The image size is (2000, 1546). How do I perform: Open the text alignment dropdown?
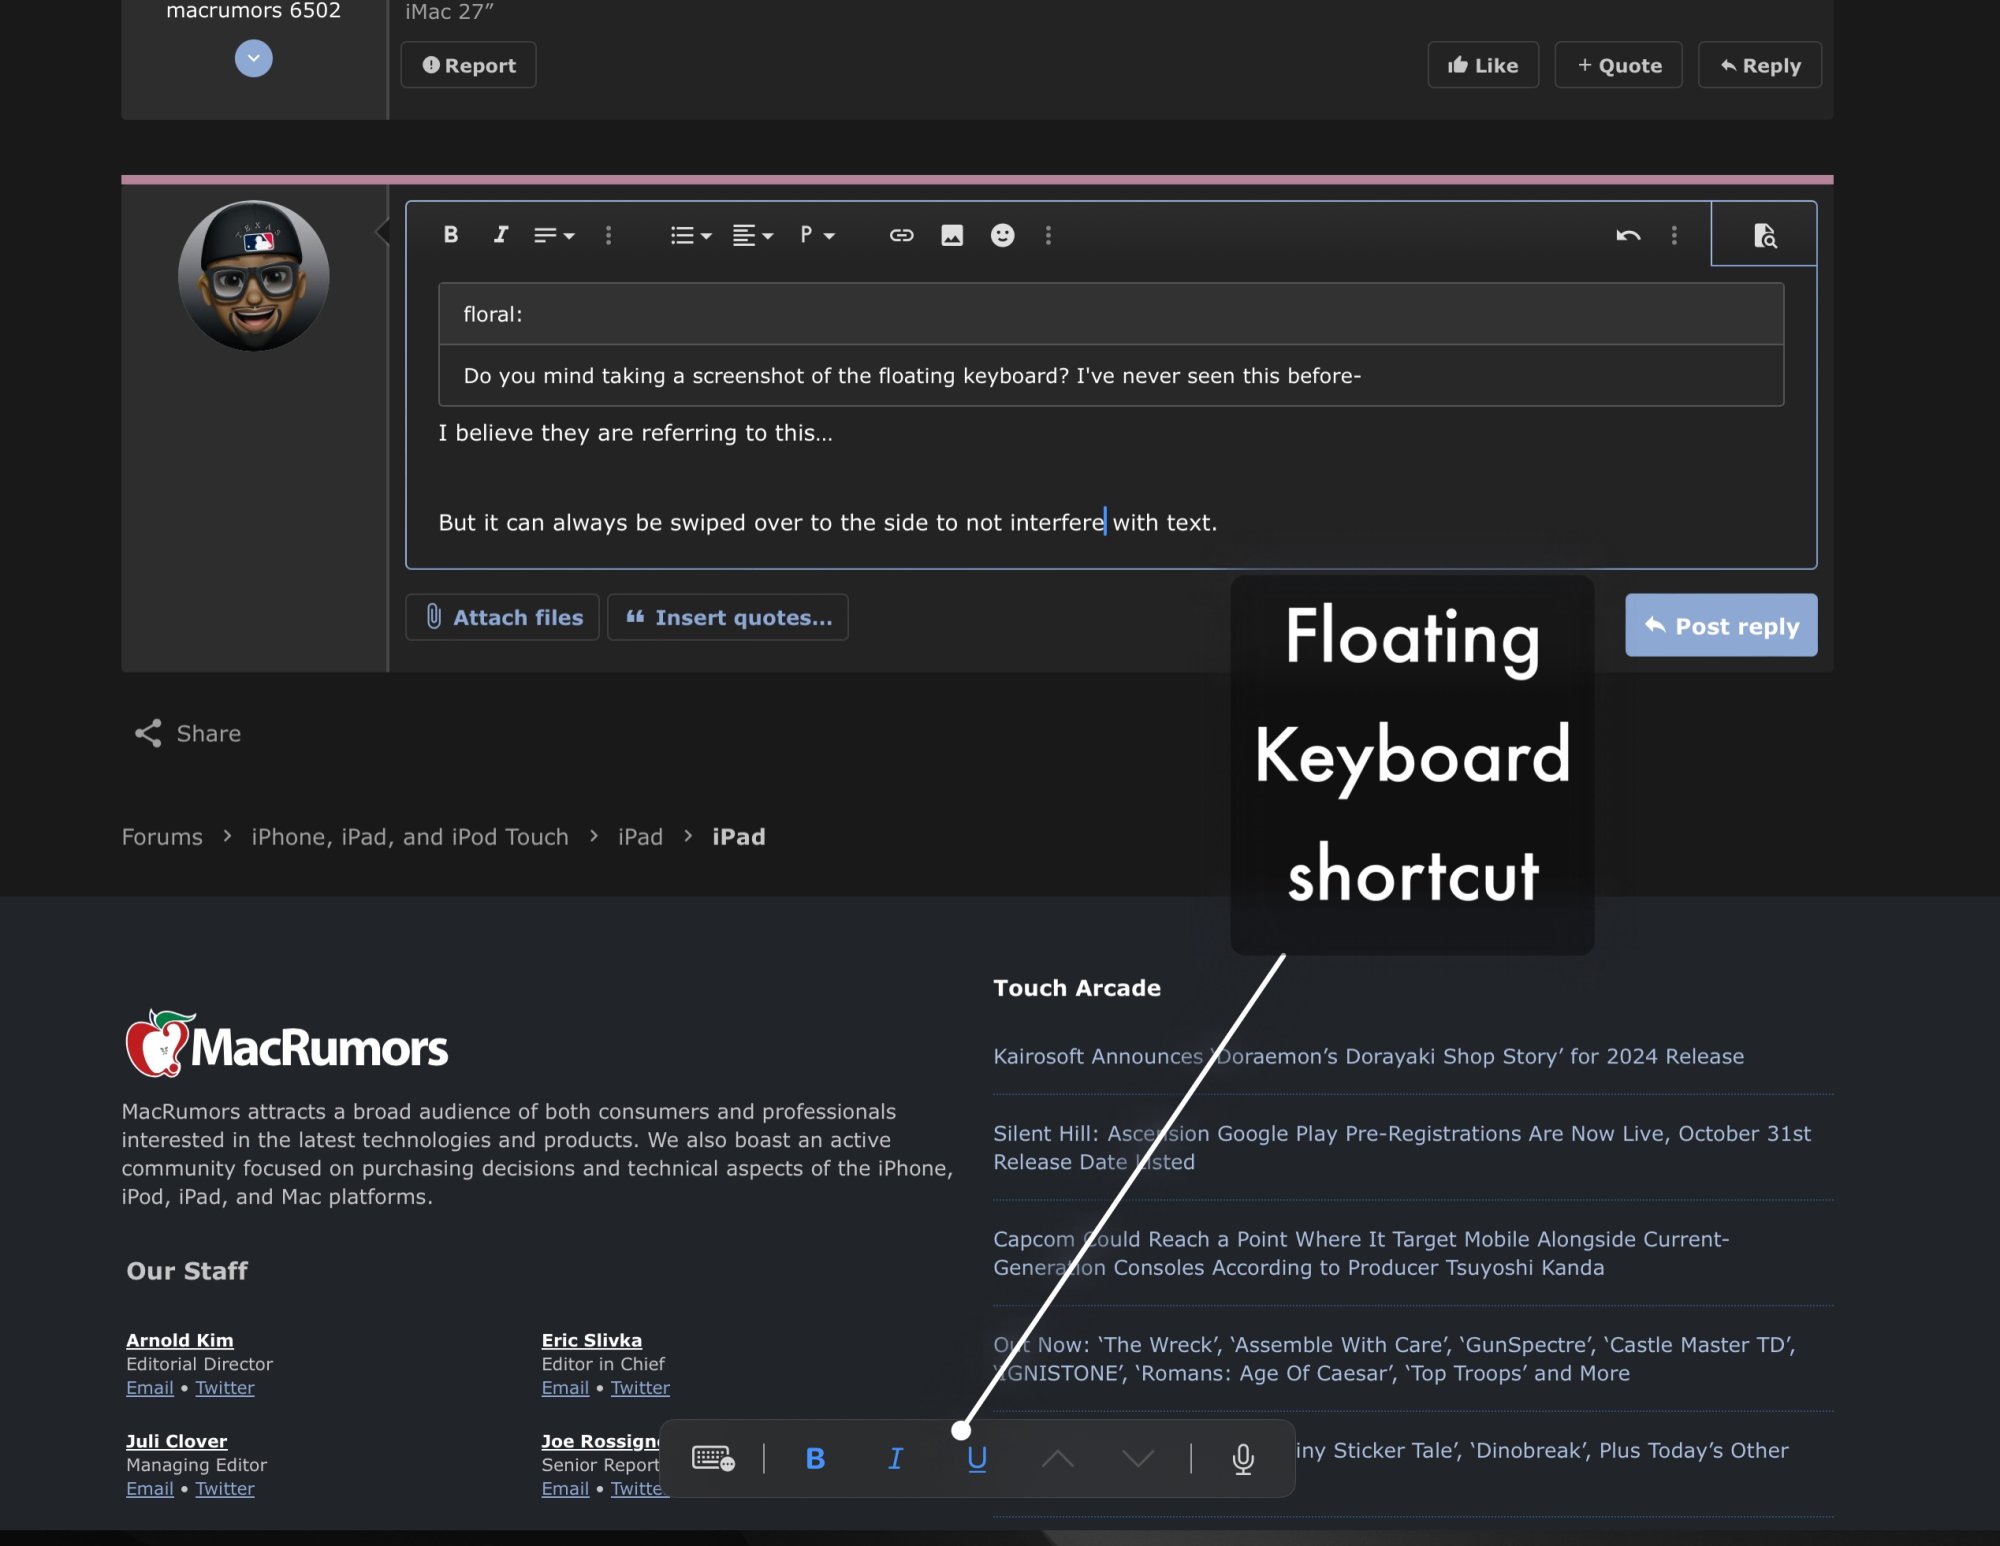click(752, 235)
